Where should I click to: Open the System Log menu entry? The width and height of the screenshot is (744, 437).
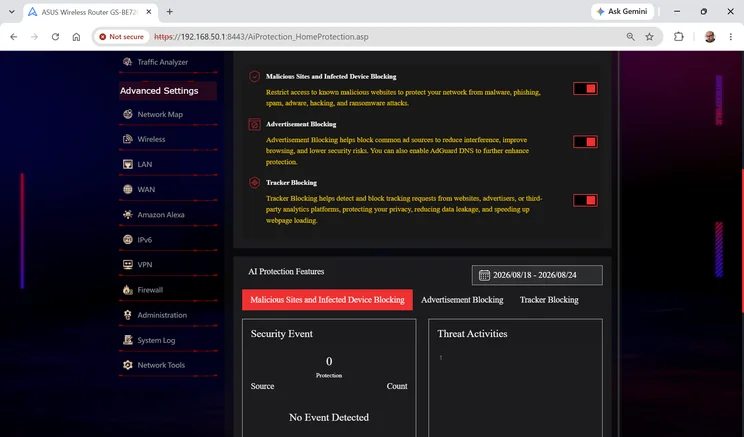[168, 340]
